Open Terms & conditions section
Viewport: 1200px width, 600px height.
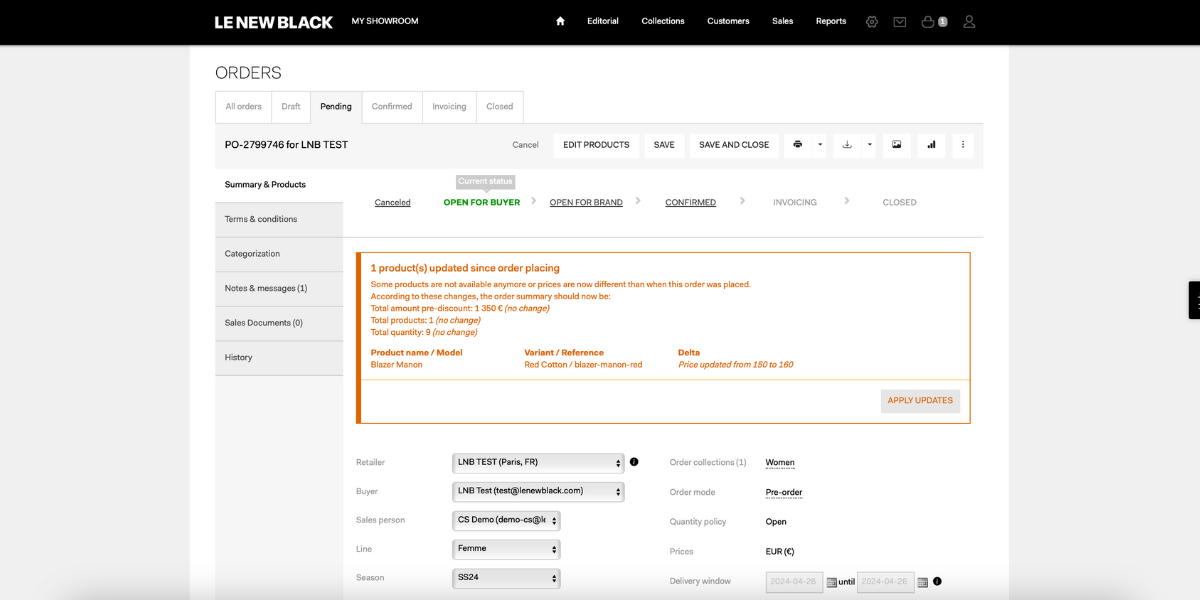pos(279,219)
